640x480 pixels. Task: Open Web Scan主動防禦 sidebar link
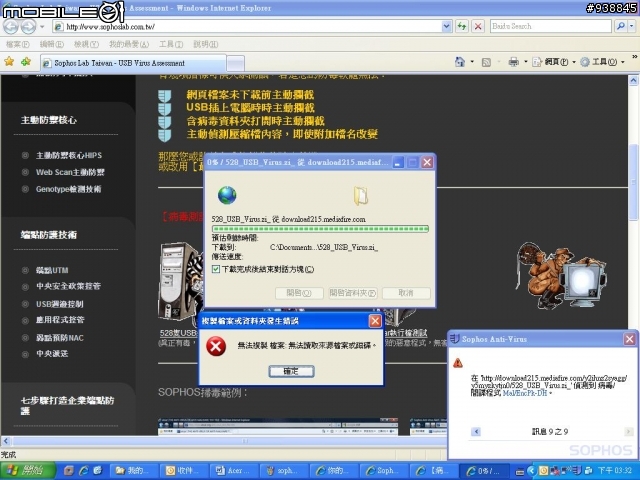click(x=70, y=172)
